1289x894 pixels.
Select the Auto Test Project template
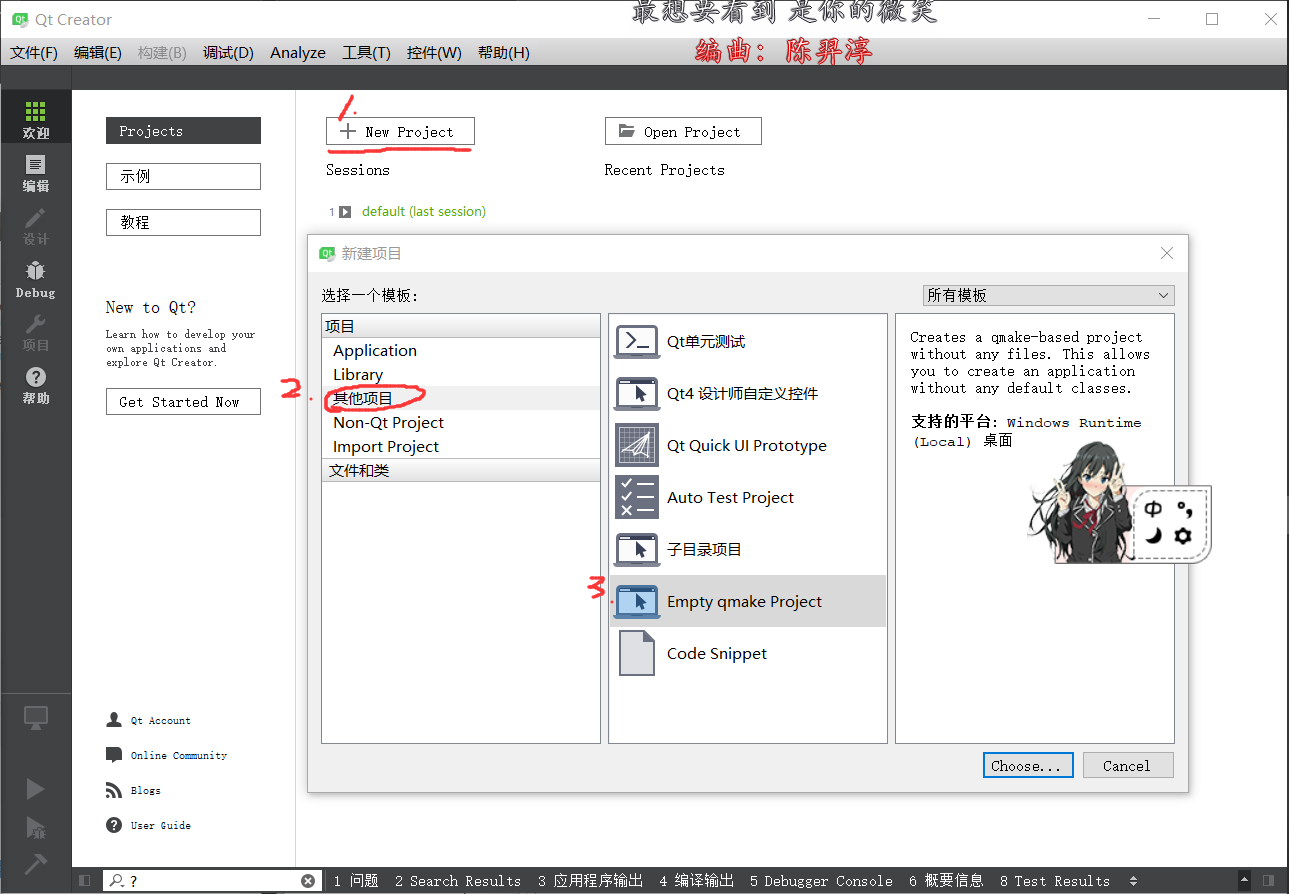coord(747,497)
